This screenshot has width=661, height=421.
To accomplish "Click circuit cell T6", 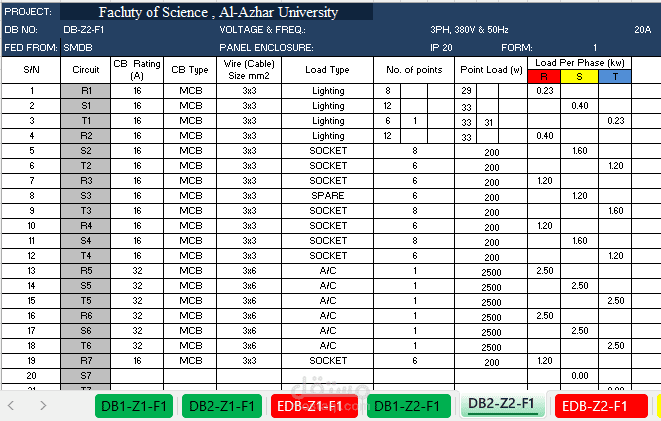I will click(x=86, y=346).
